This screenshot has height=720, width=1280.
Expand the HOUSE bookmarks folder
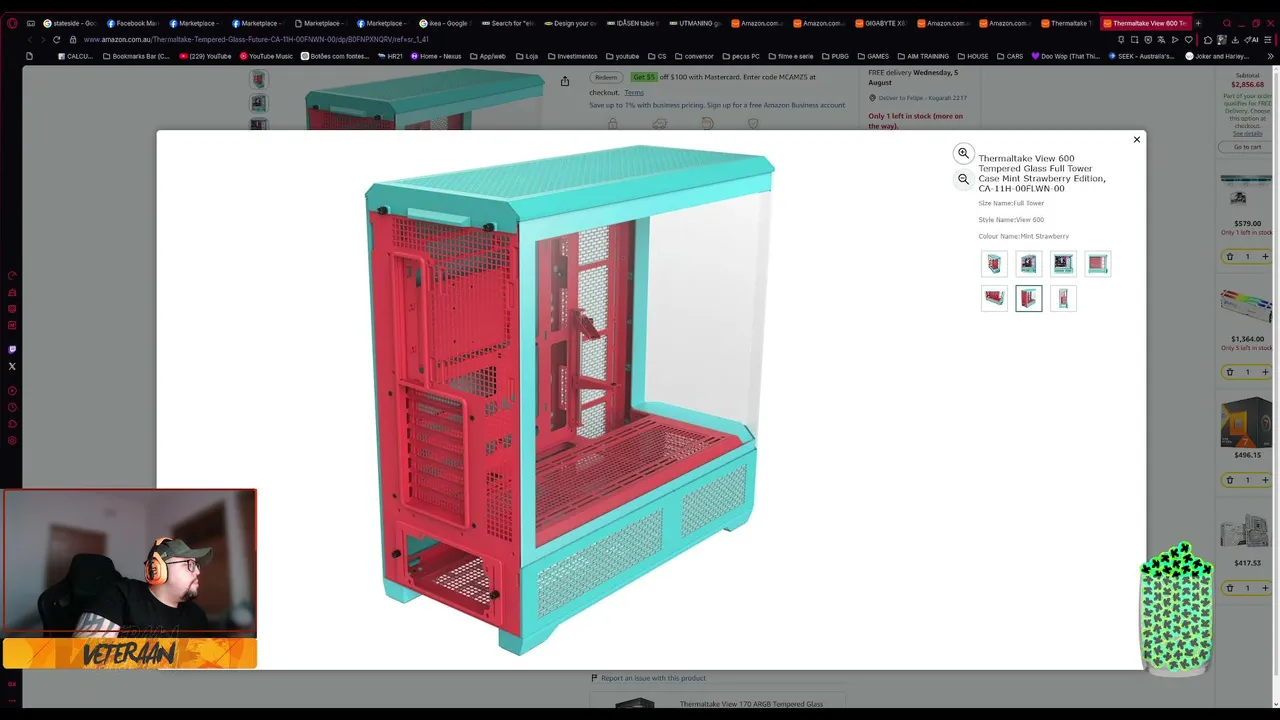pyautogui.click(x=972, y=56)
